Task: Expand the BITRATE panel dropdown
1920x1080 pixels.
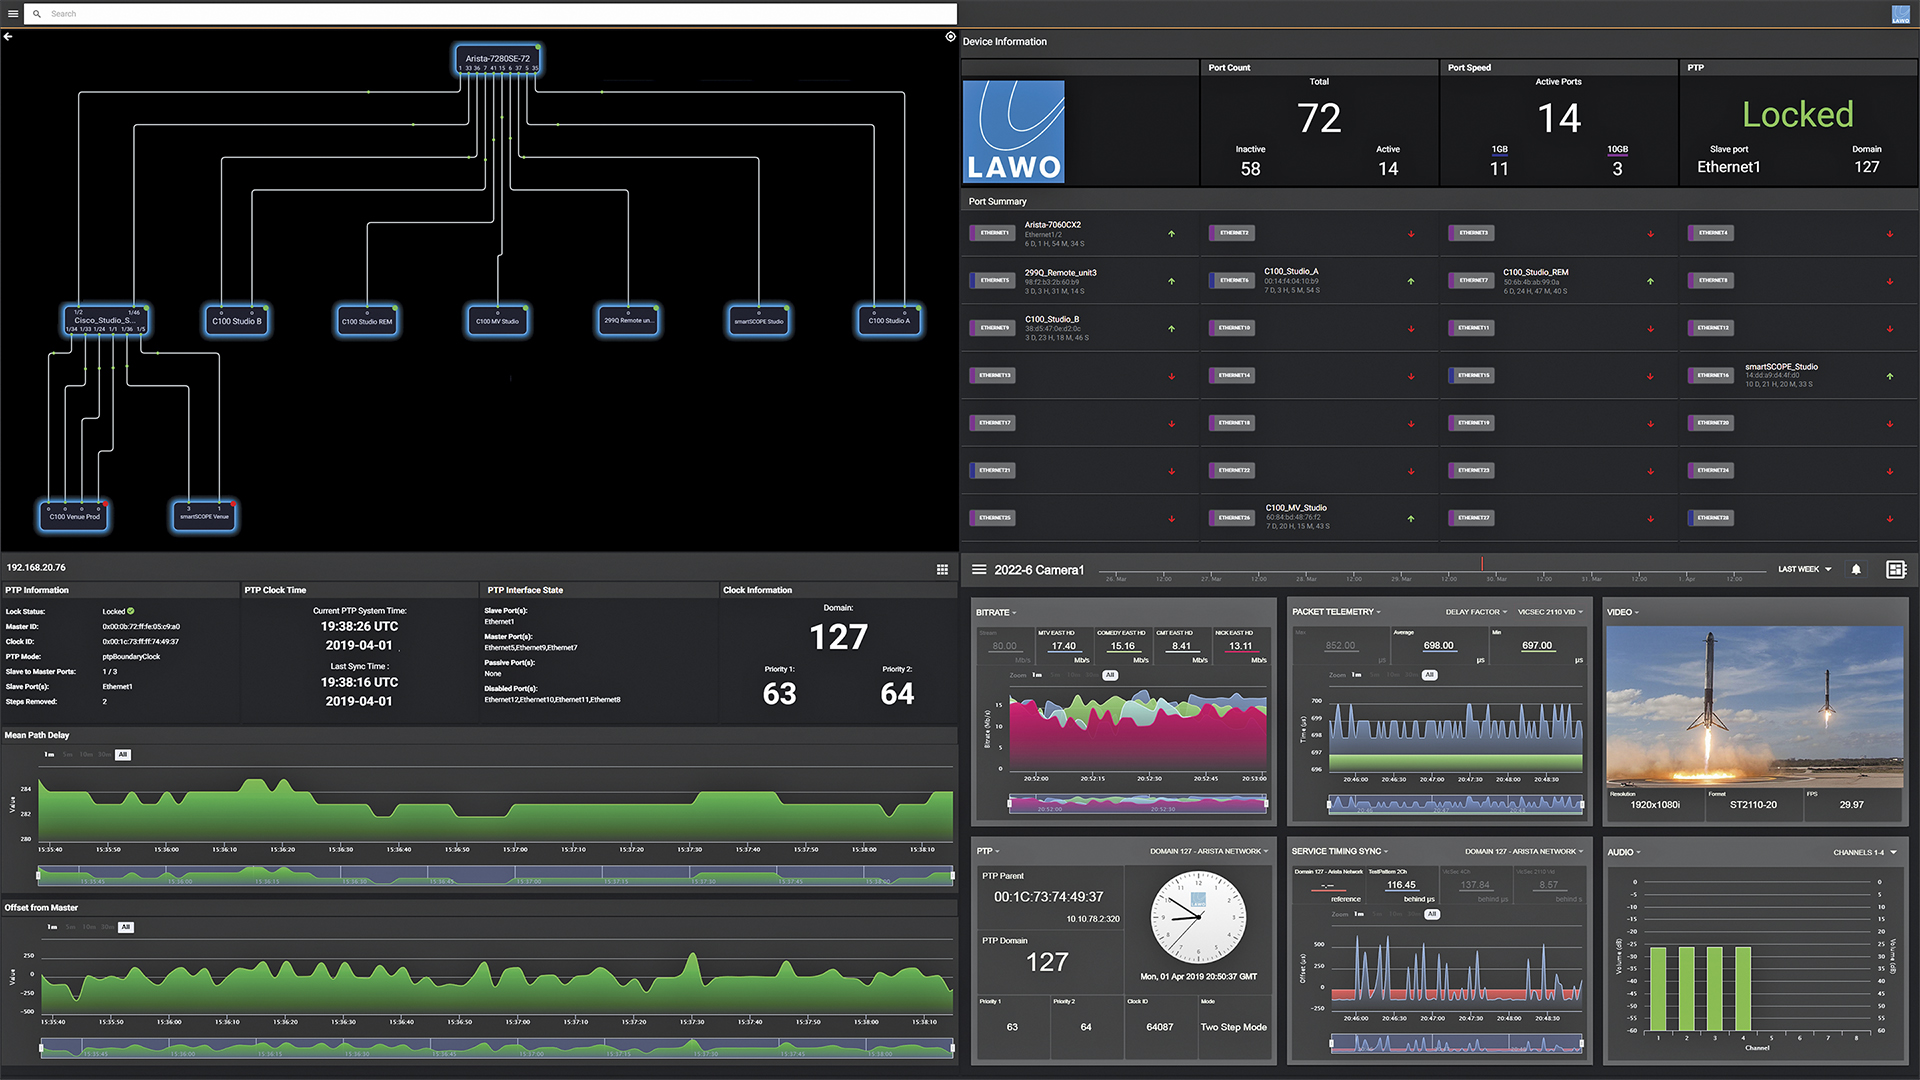Action: tap(996, 612)
